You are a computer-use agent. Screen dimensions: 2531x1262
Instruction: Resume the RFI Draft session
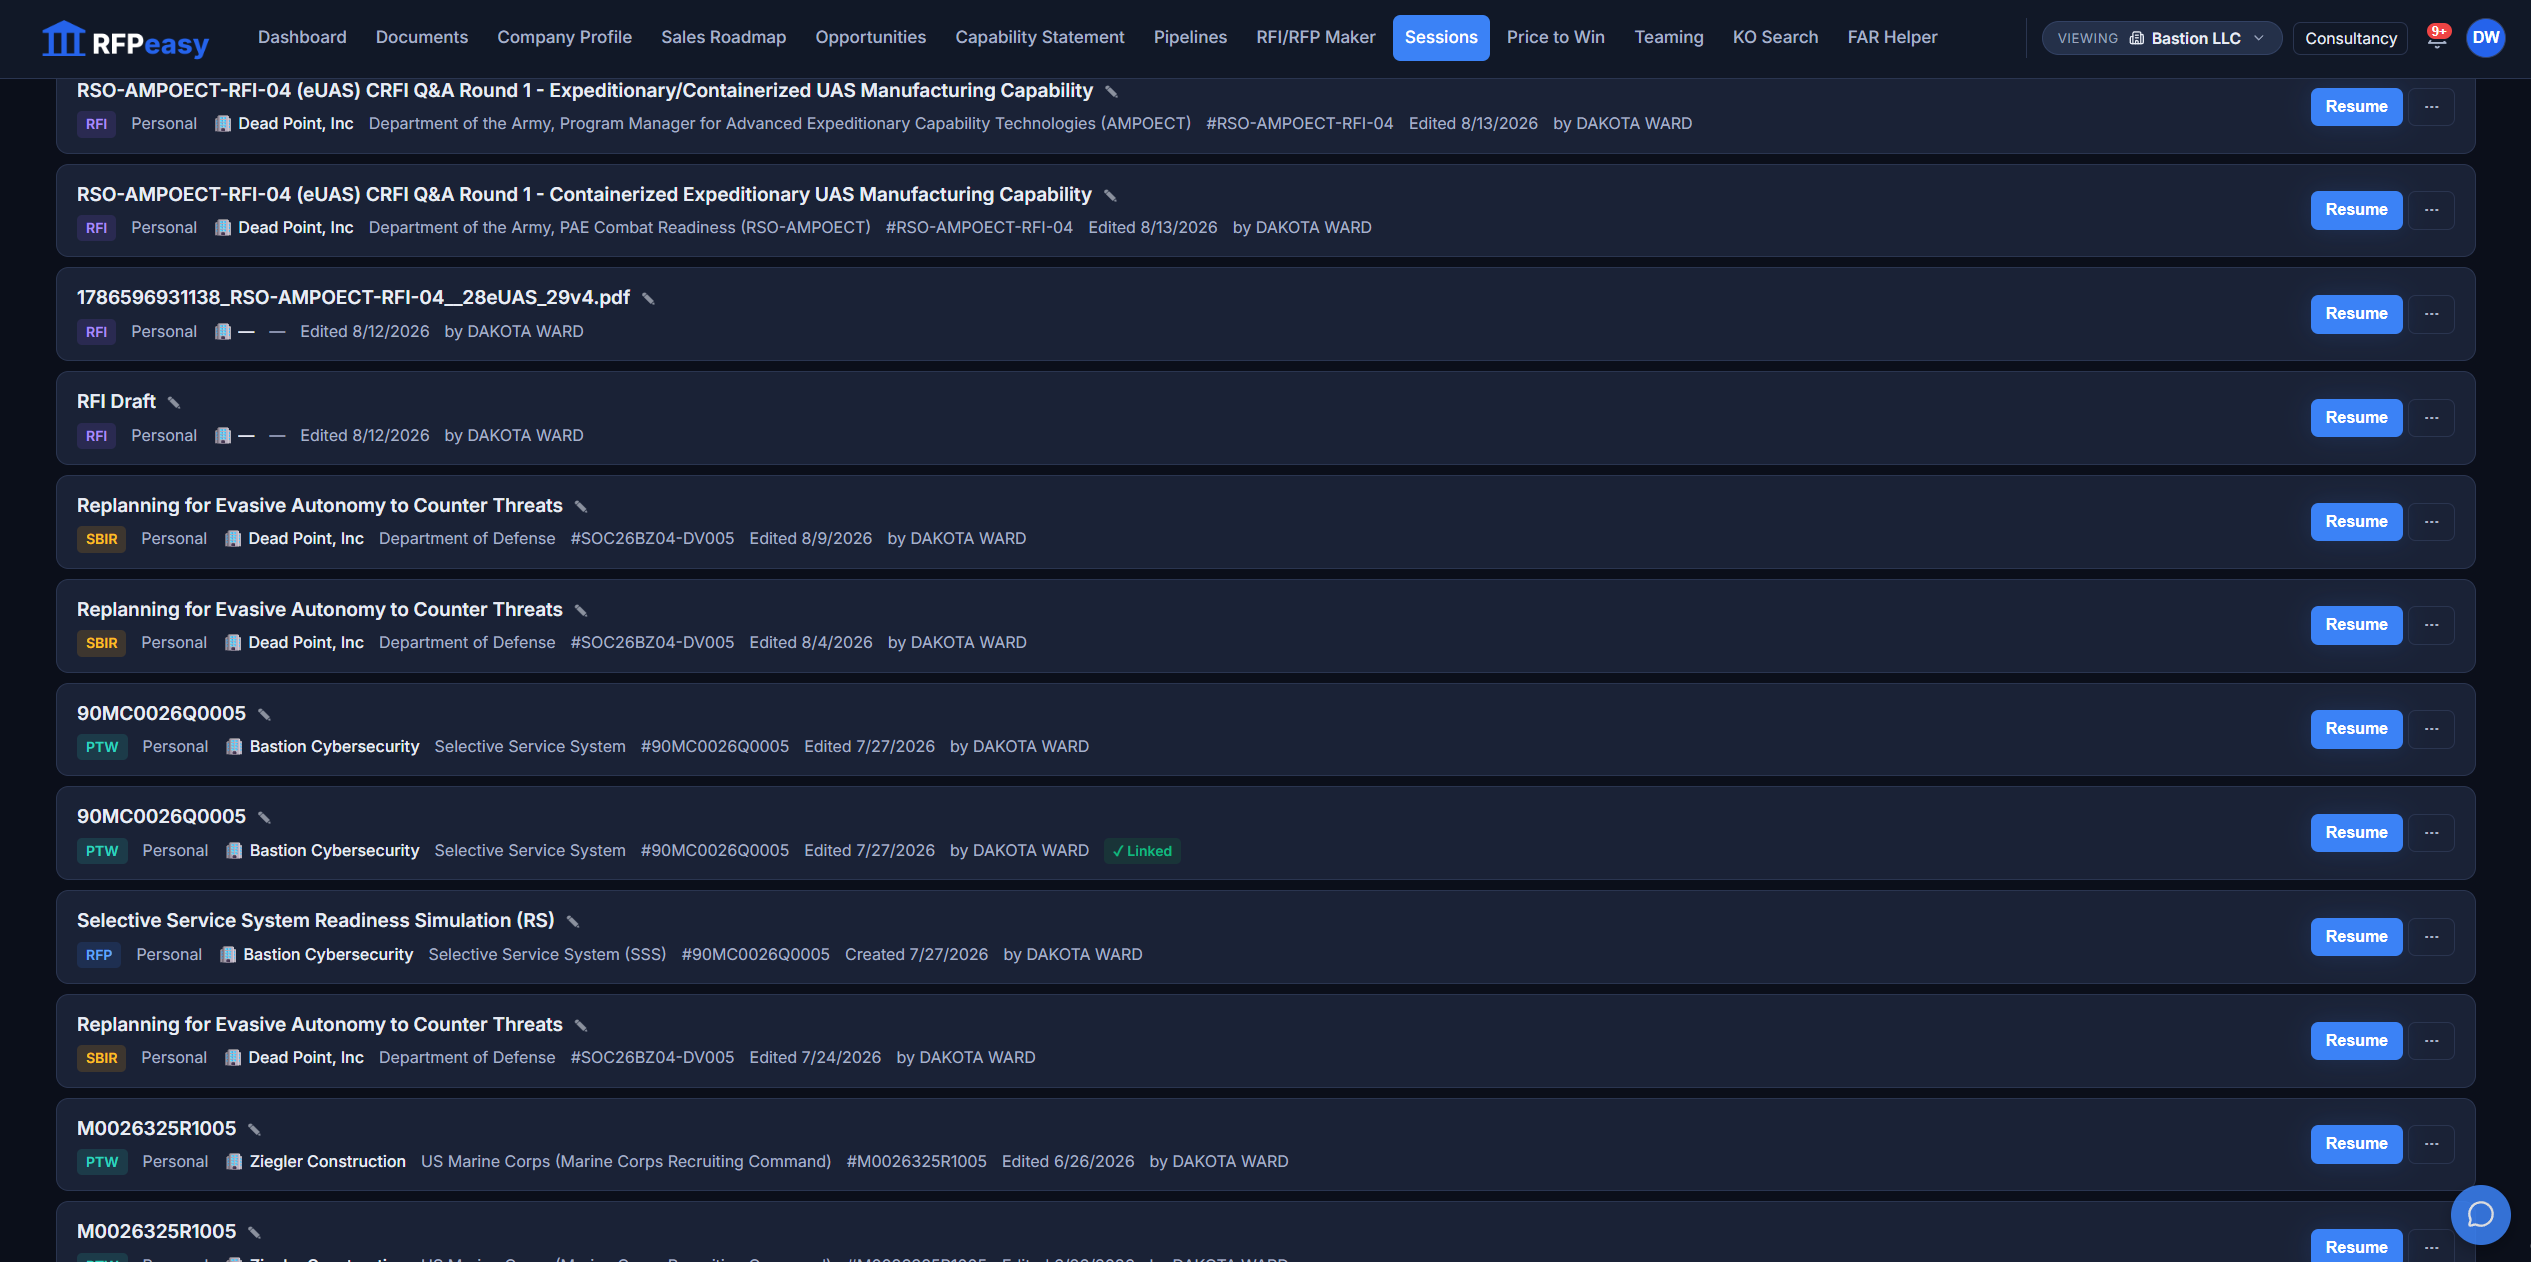coord(2356,418)
